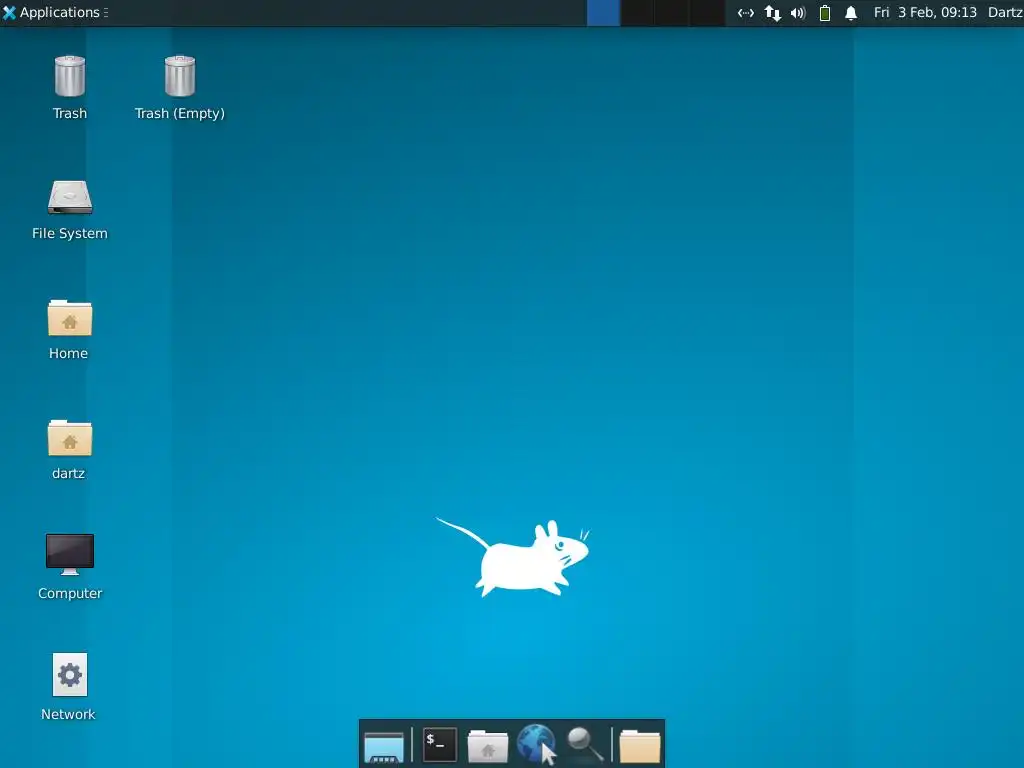
Task: Open the volume speaker tray icon
Action: (798, 12)
